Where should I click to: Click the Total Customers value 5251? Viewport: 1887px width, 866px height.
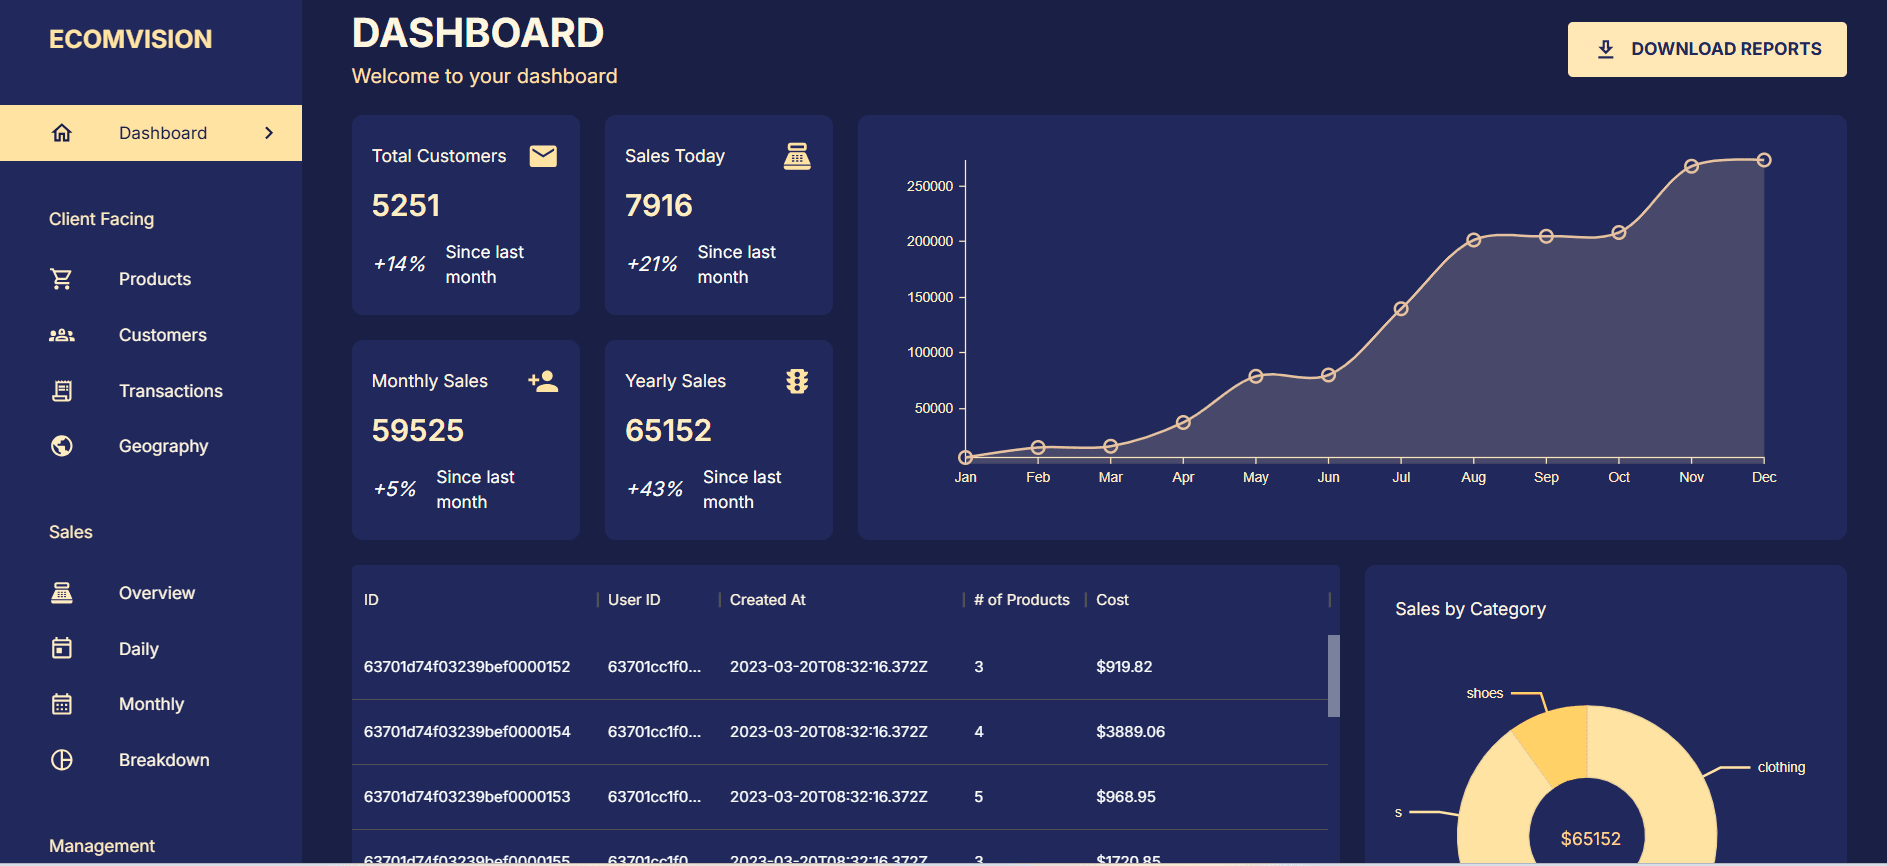406,205
